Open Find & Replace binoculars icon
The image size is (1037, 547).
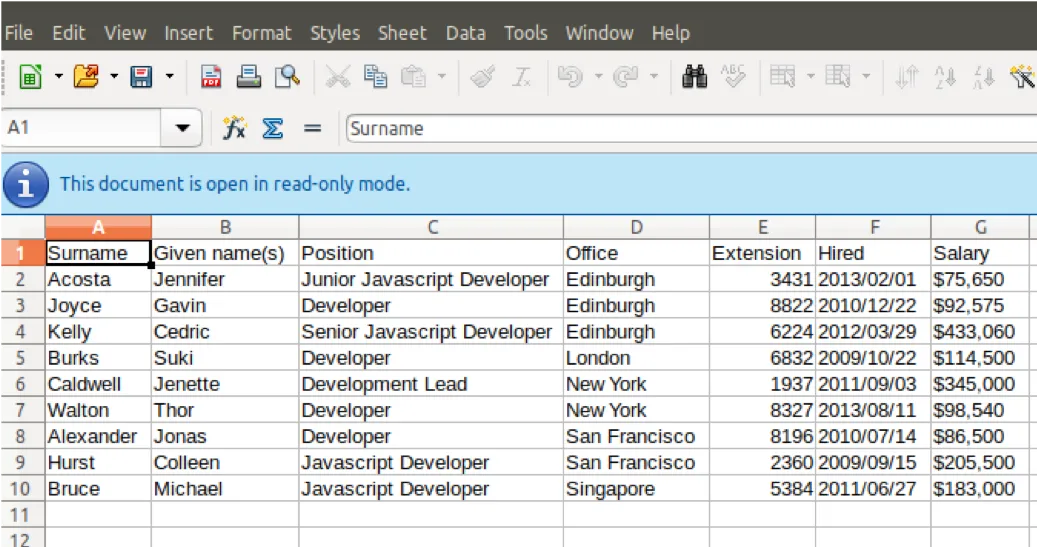pyautogui.click(x=695, y=77)
